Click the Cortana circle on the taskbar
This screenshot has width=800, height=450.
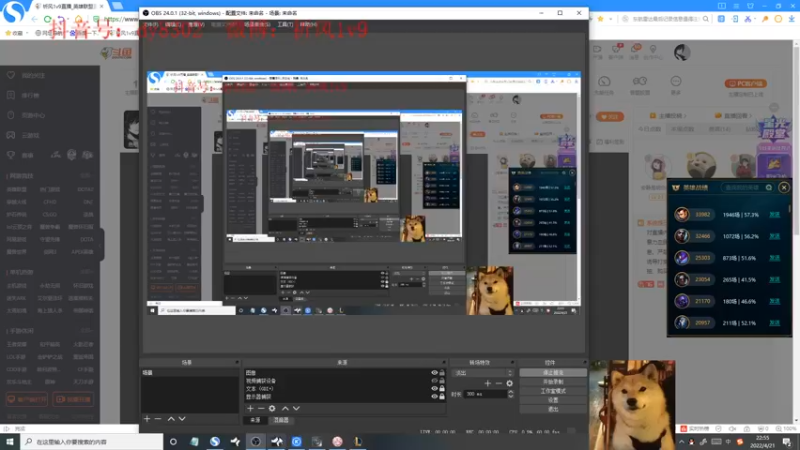click(x=173, y=441)
